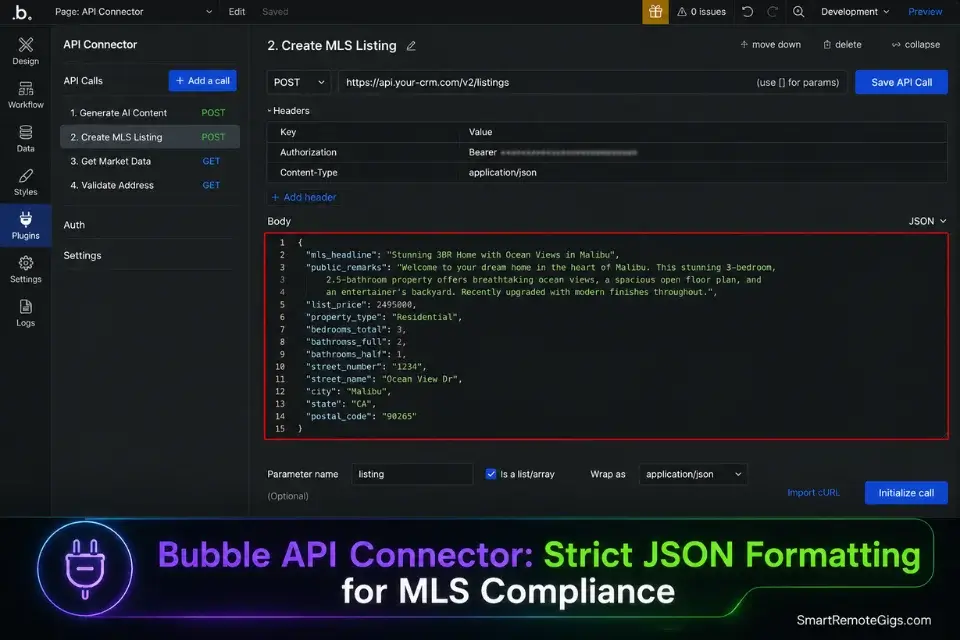Viewport: 960px width, 640px height.
Task: Open the Page: API Connector dropdown
Action: 133,12
